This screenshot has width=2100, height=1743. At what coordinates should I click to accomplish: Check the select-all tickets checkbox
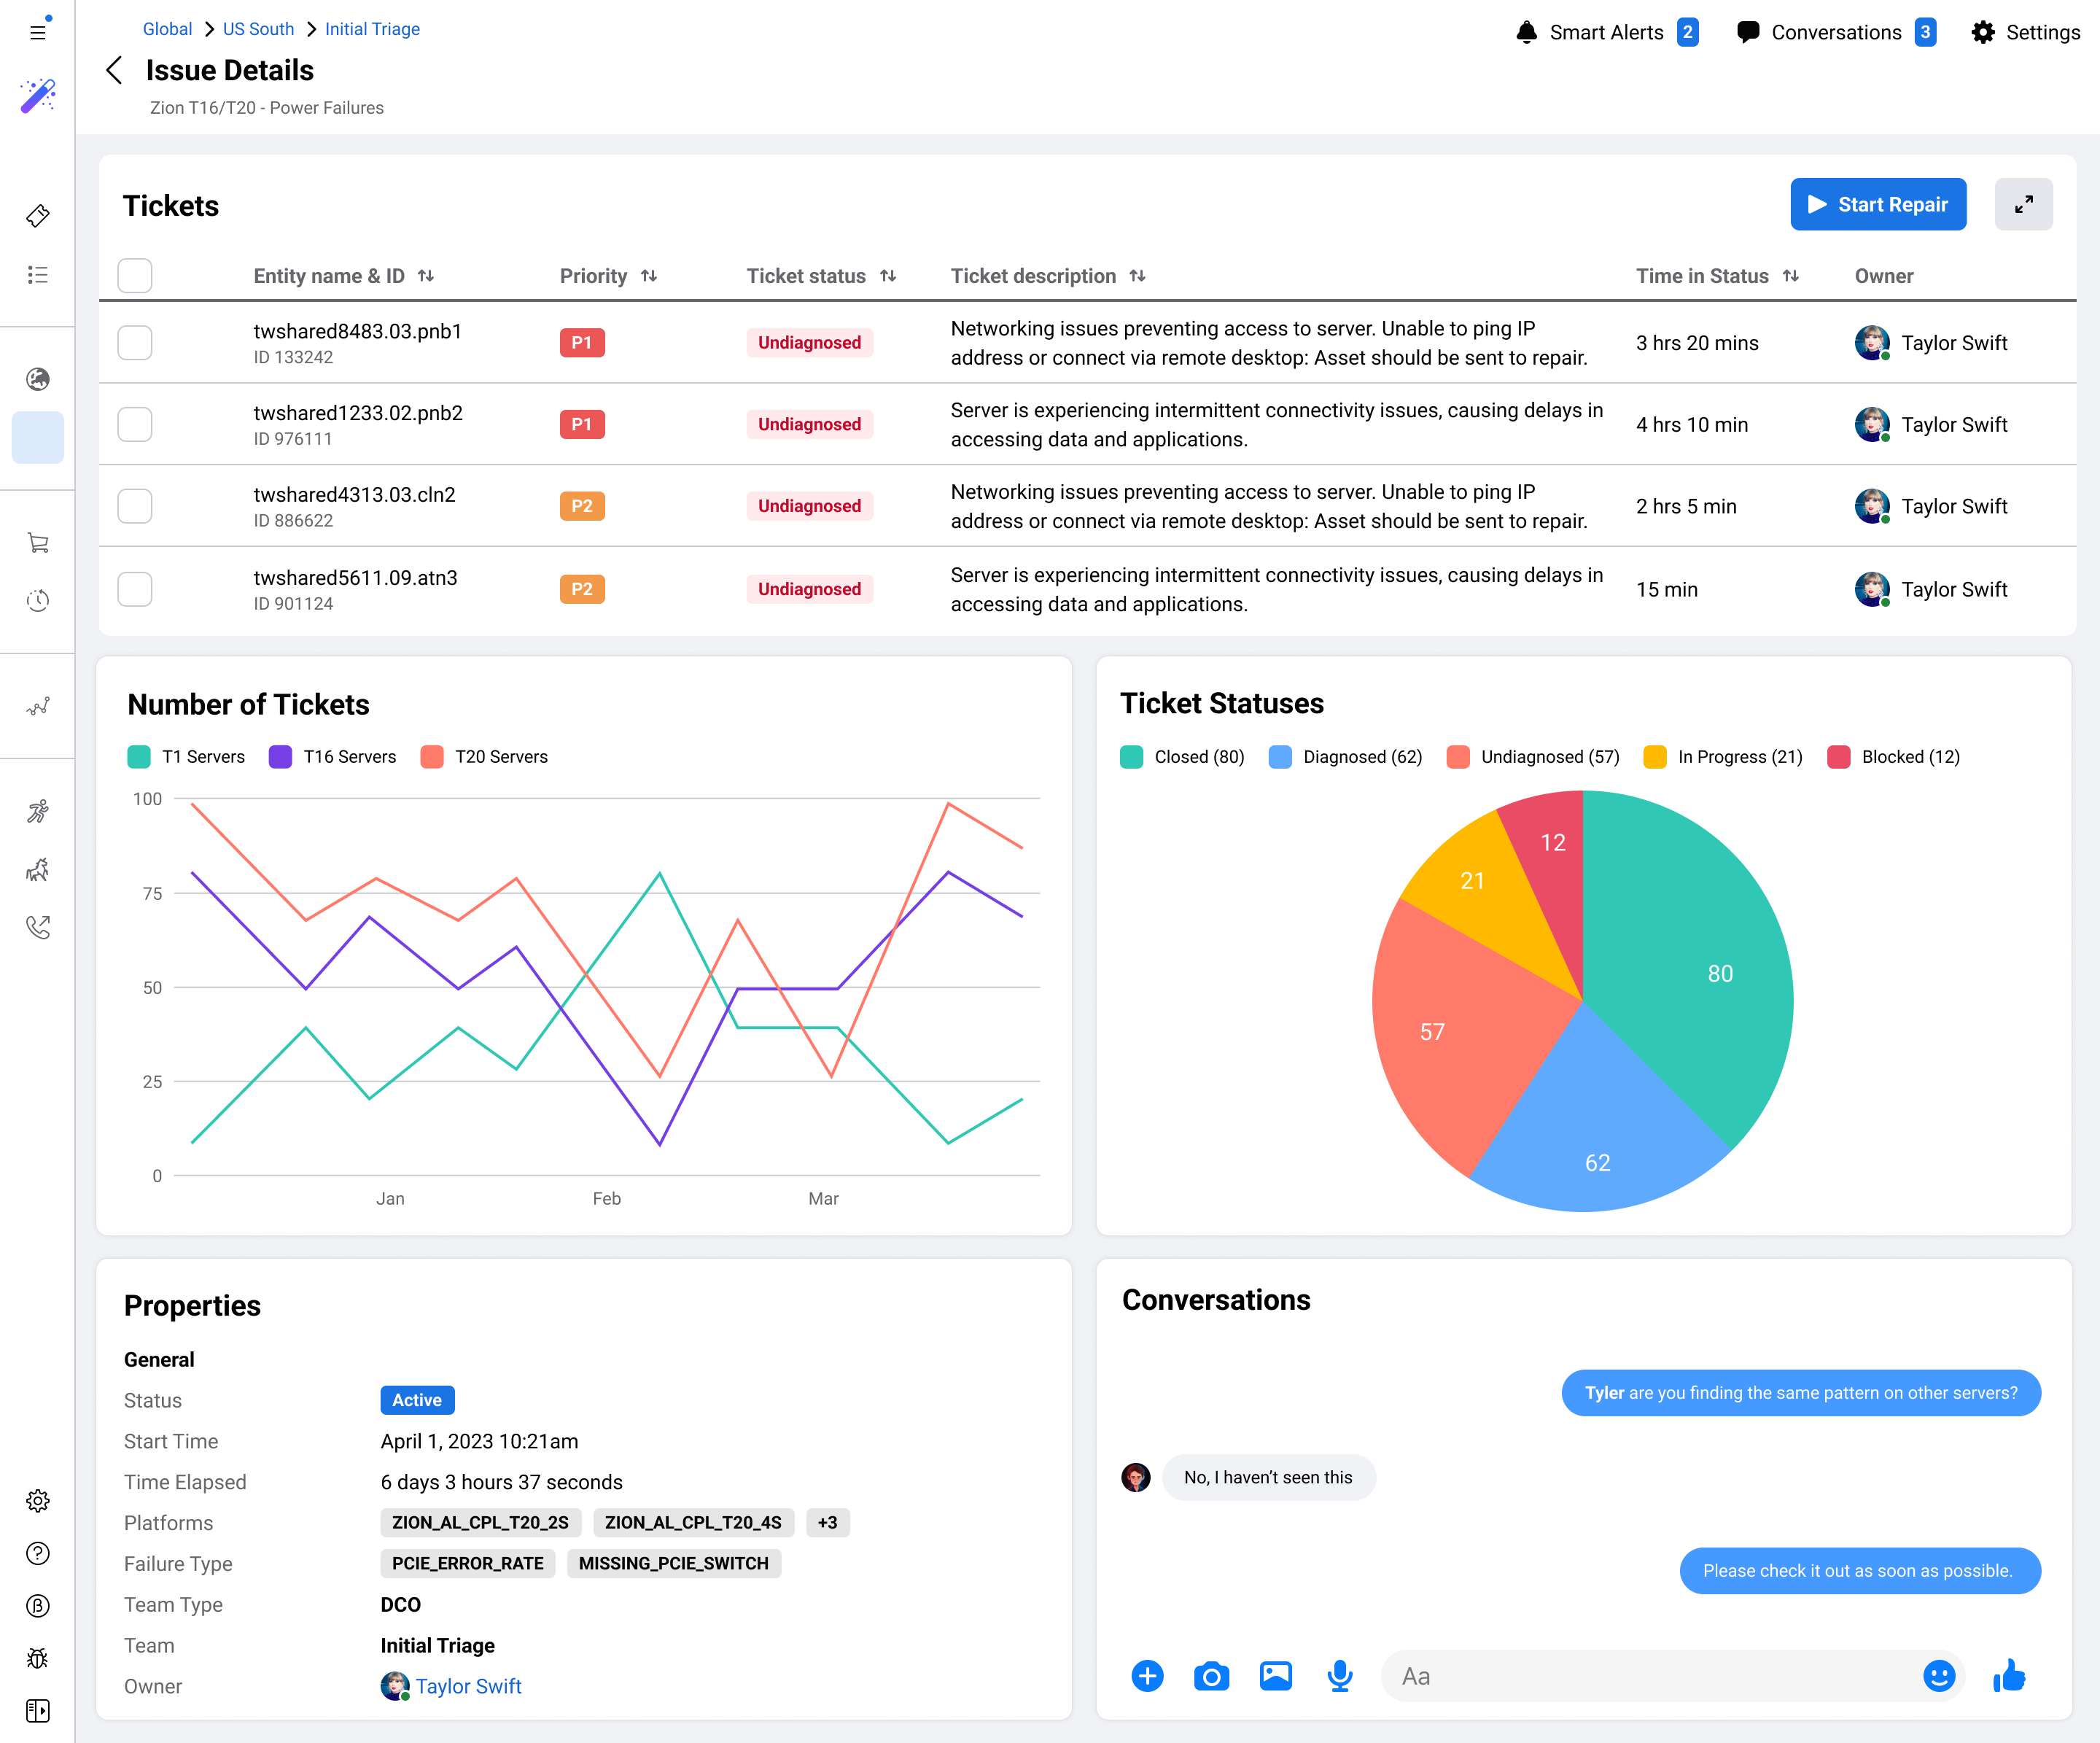pyautogui.click(x=135, y=276)
